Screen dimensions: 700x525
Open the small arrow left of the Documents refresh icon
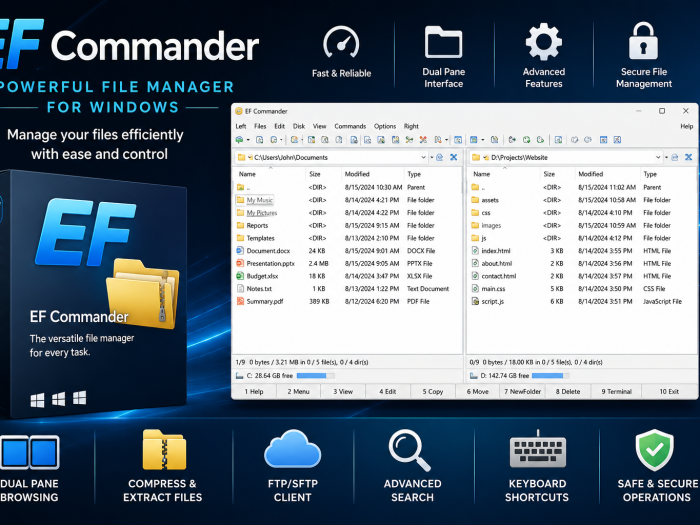pos(432,157)
